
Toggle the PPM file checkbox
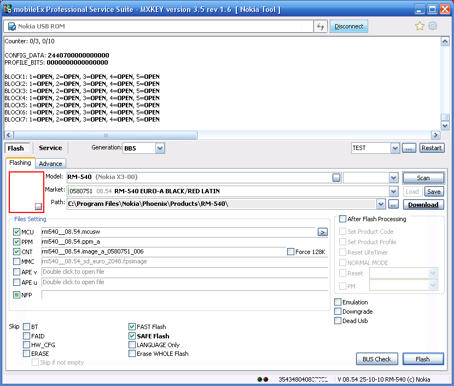point(17,242)
